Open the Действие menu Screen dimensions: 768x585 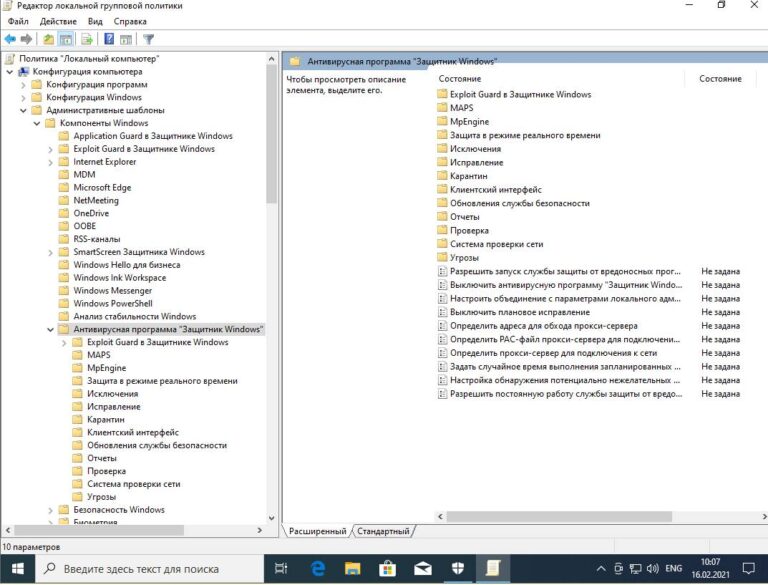(58, 21)
